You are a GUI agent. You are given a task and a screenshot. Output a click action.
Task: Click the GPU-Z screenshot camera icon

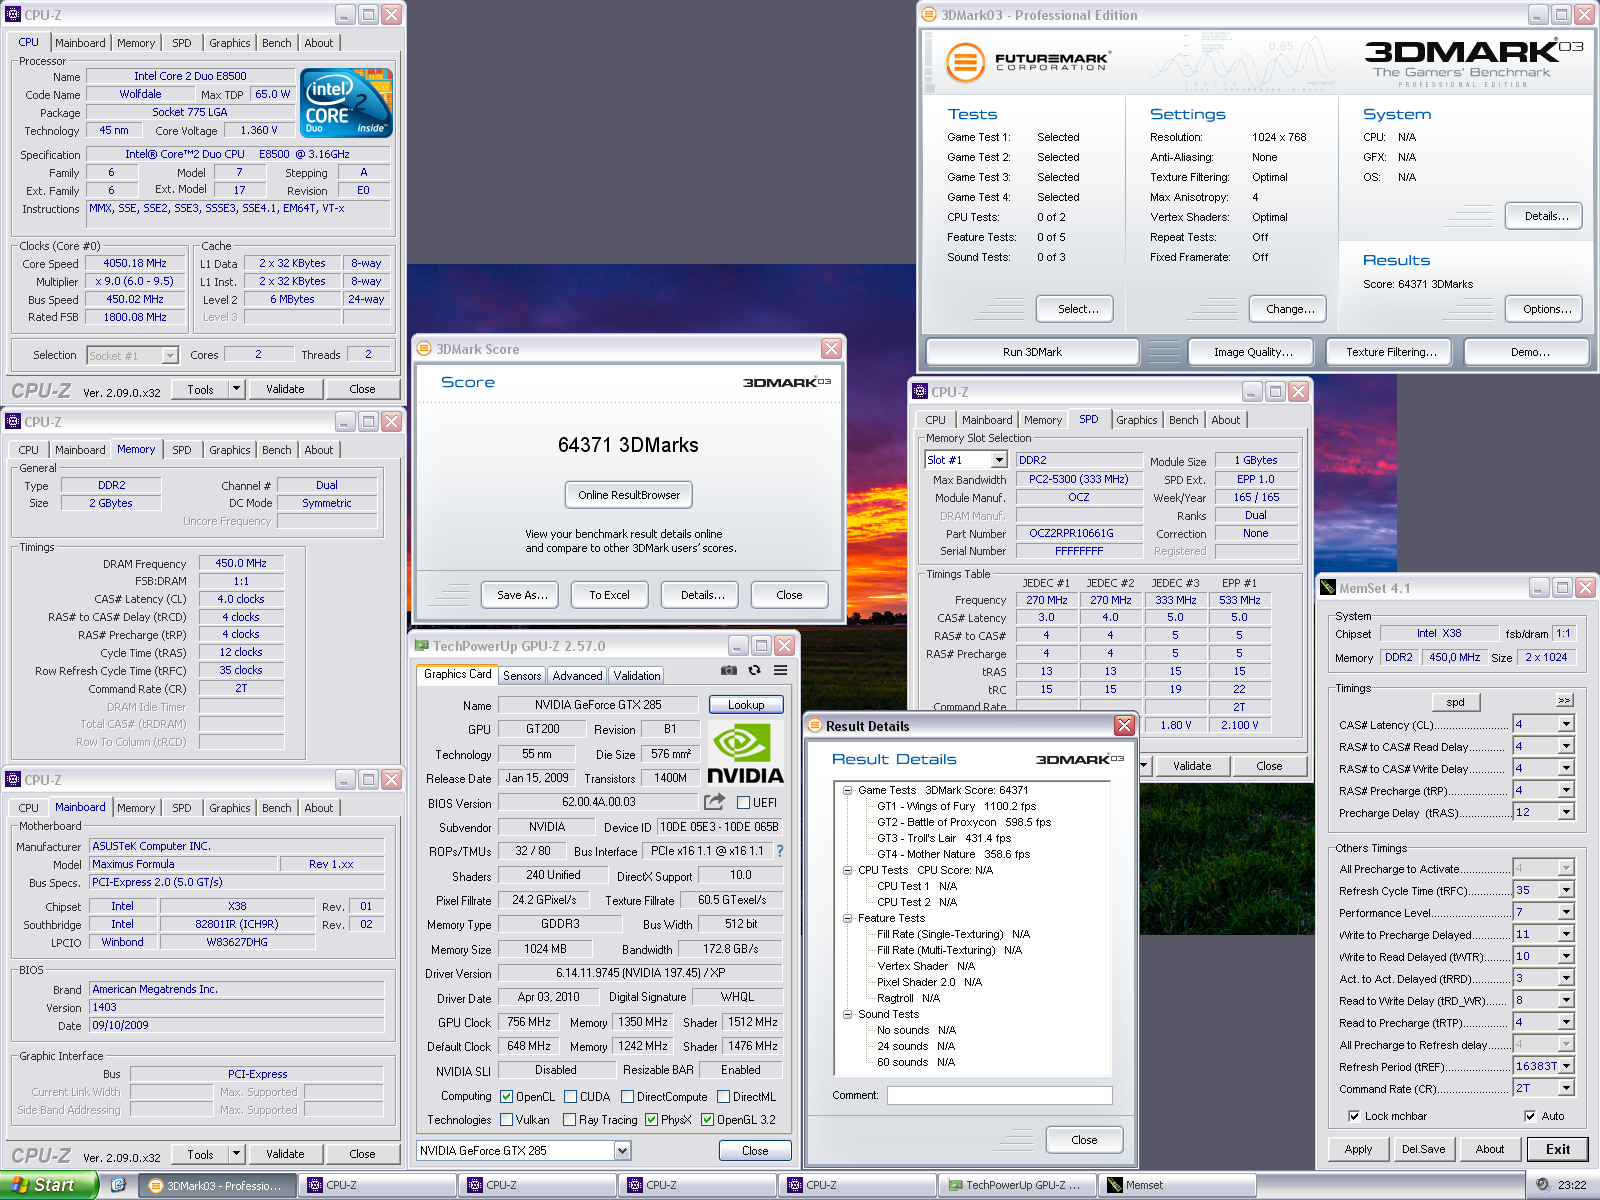click(x=729, y=670)
